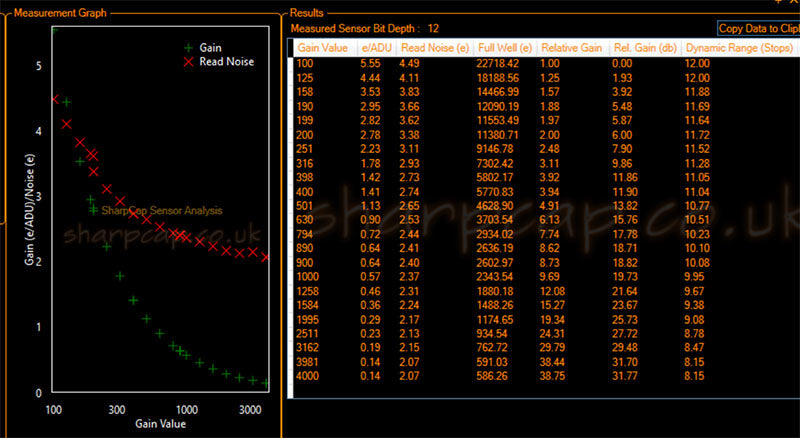Sort by the Relative Gain column header
This screenshot has width=800, height=438.
(x=572, y=47)
